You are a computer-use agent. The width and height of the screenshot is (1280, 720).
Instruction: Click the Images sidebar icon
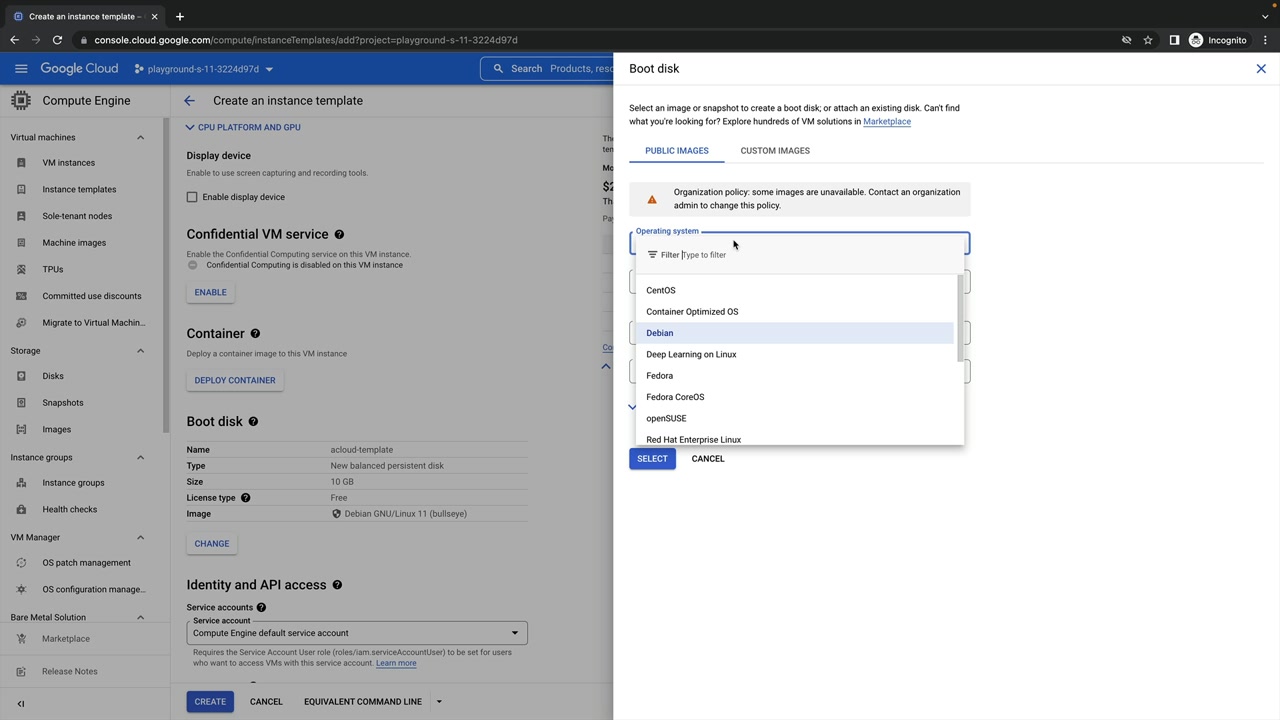tap(21, 430)
